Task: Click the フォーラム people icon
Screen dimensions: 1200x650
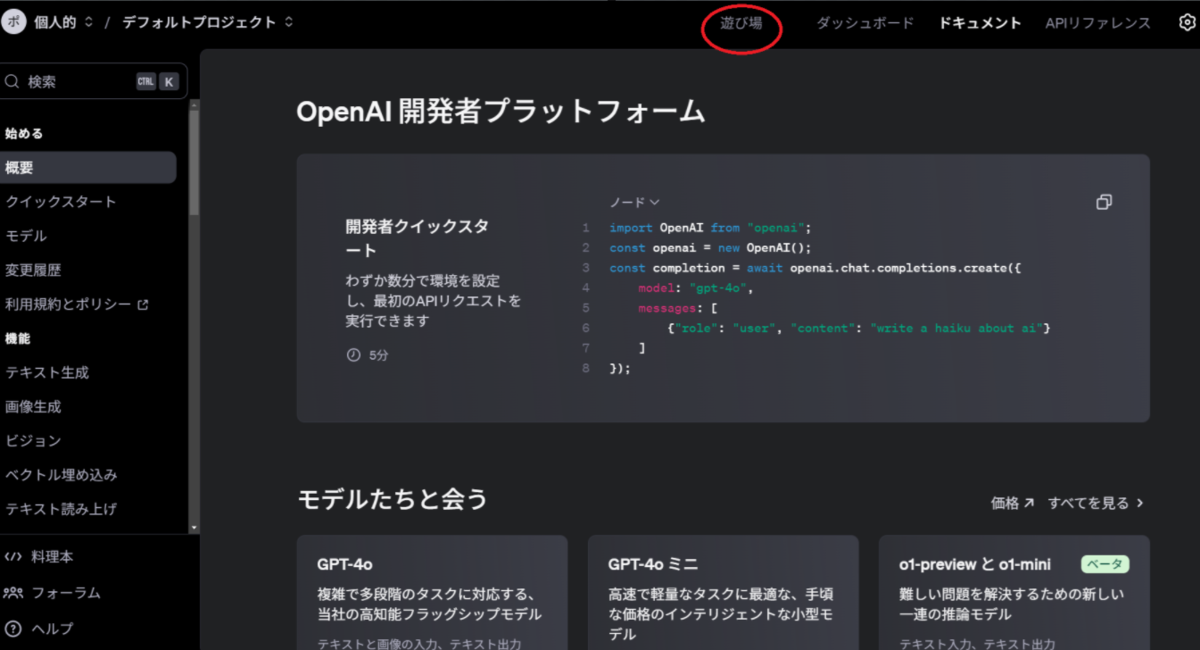Action: 13,593
